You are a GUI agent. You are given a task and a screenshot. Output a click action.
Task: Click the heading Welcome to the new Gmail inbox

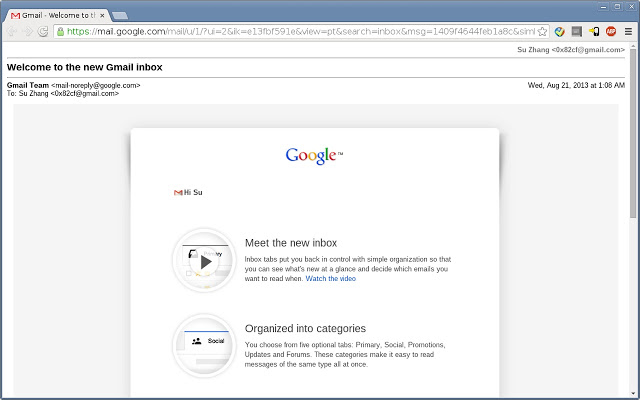(x=84, y=67)
